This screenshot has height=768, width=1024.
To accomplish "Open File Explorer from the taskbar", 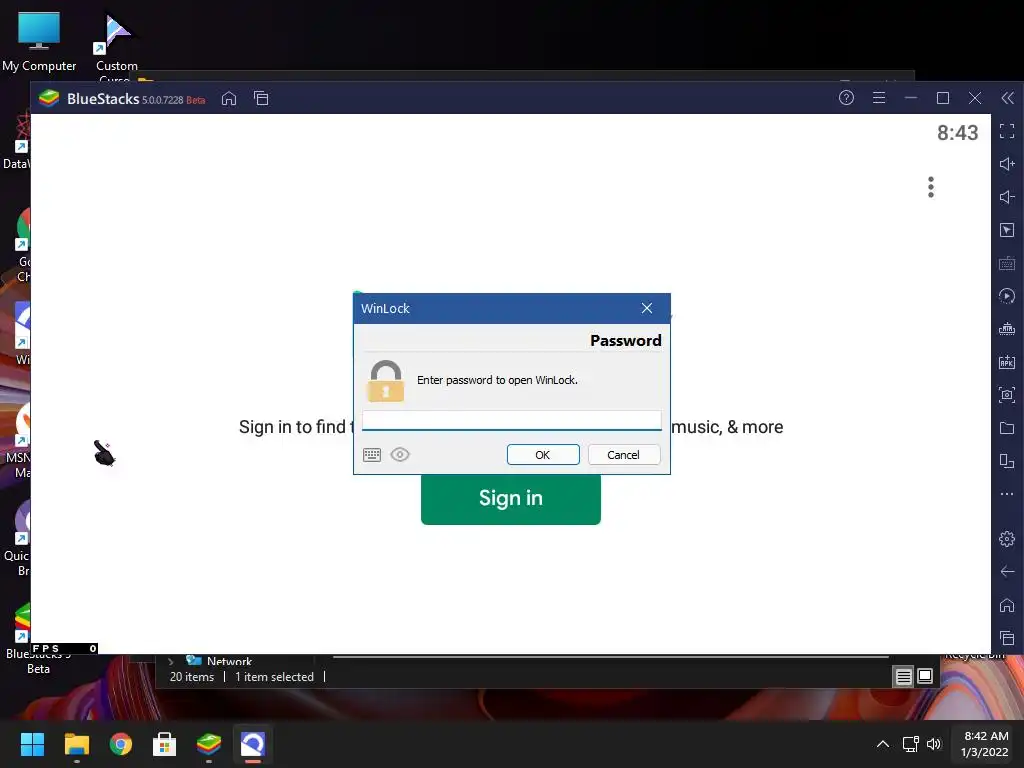I will point(76,744).
